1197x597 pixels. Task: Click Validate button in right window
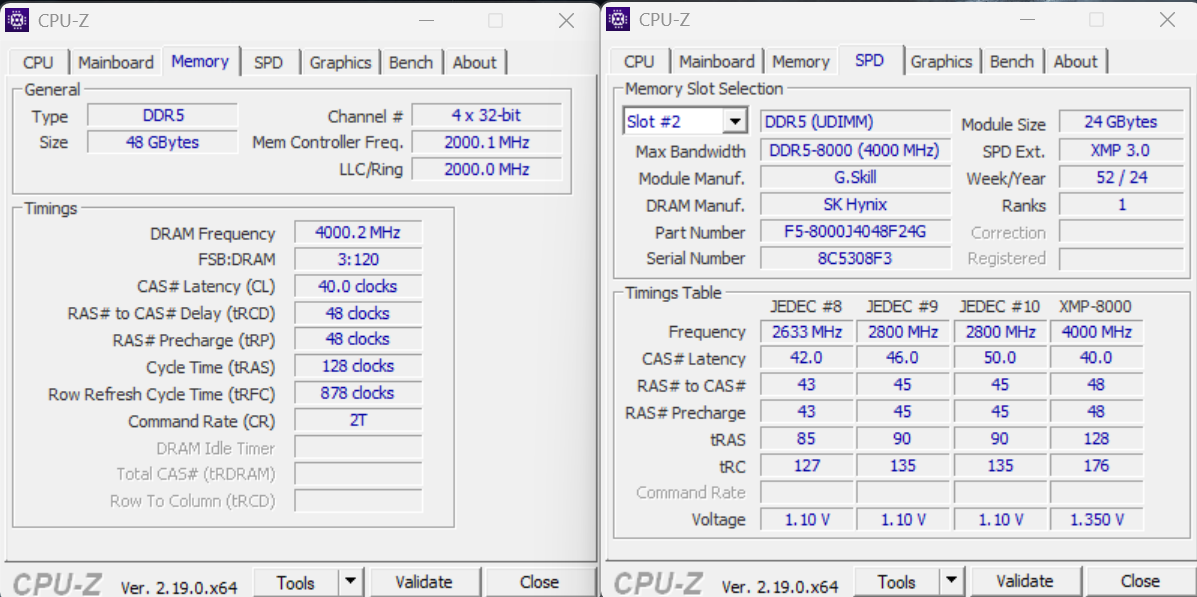click(x=1025, y=582)
